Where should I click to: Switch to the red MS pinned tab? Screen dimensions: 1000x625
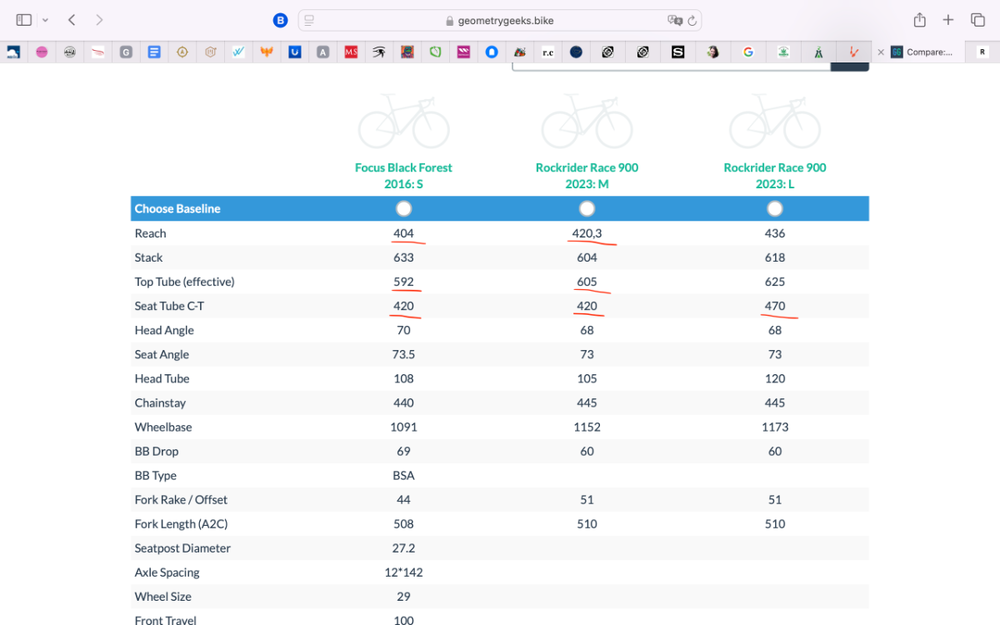pos(351,52)
